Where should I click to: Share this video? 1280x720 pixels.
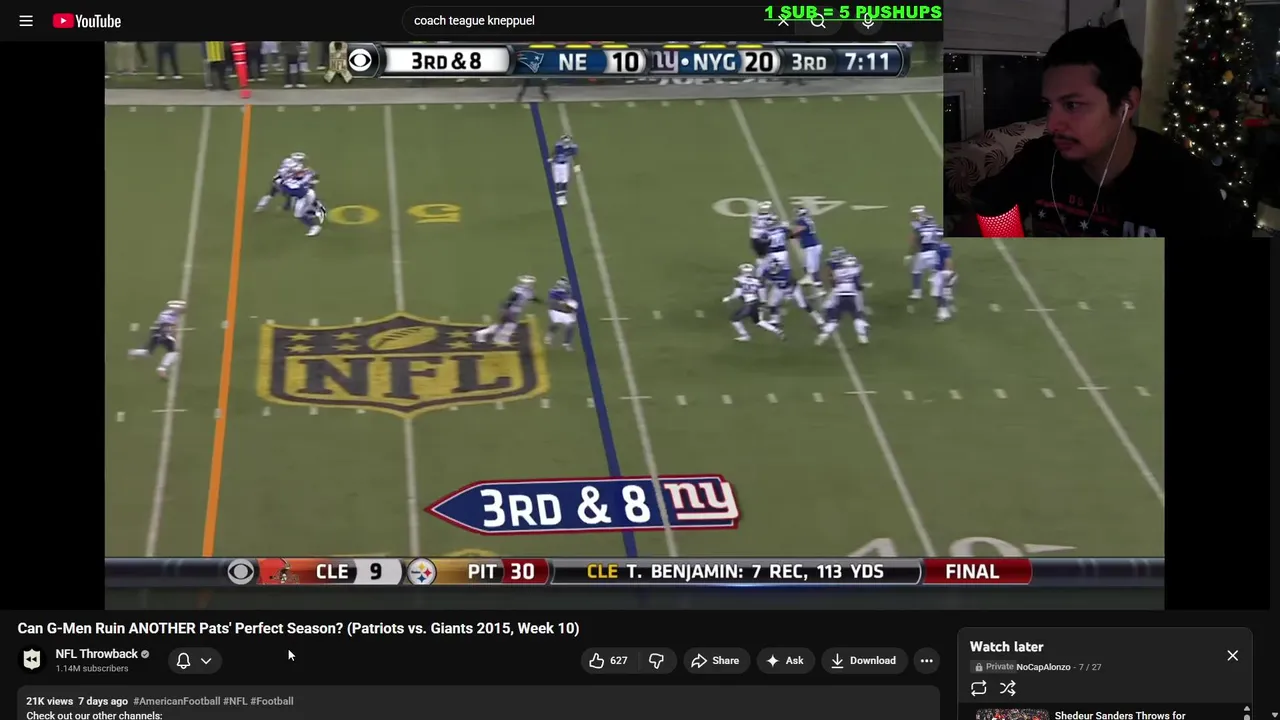[x=715, y=660]
